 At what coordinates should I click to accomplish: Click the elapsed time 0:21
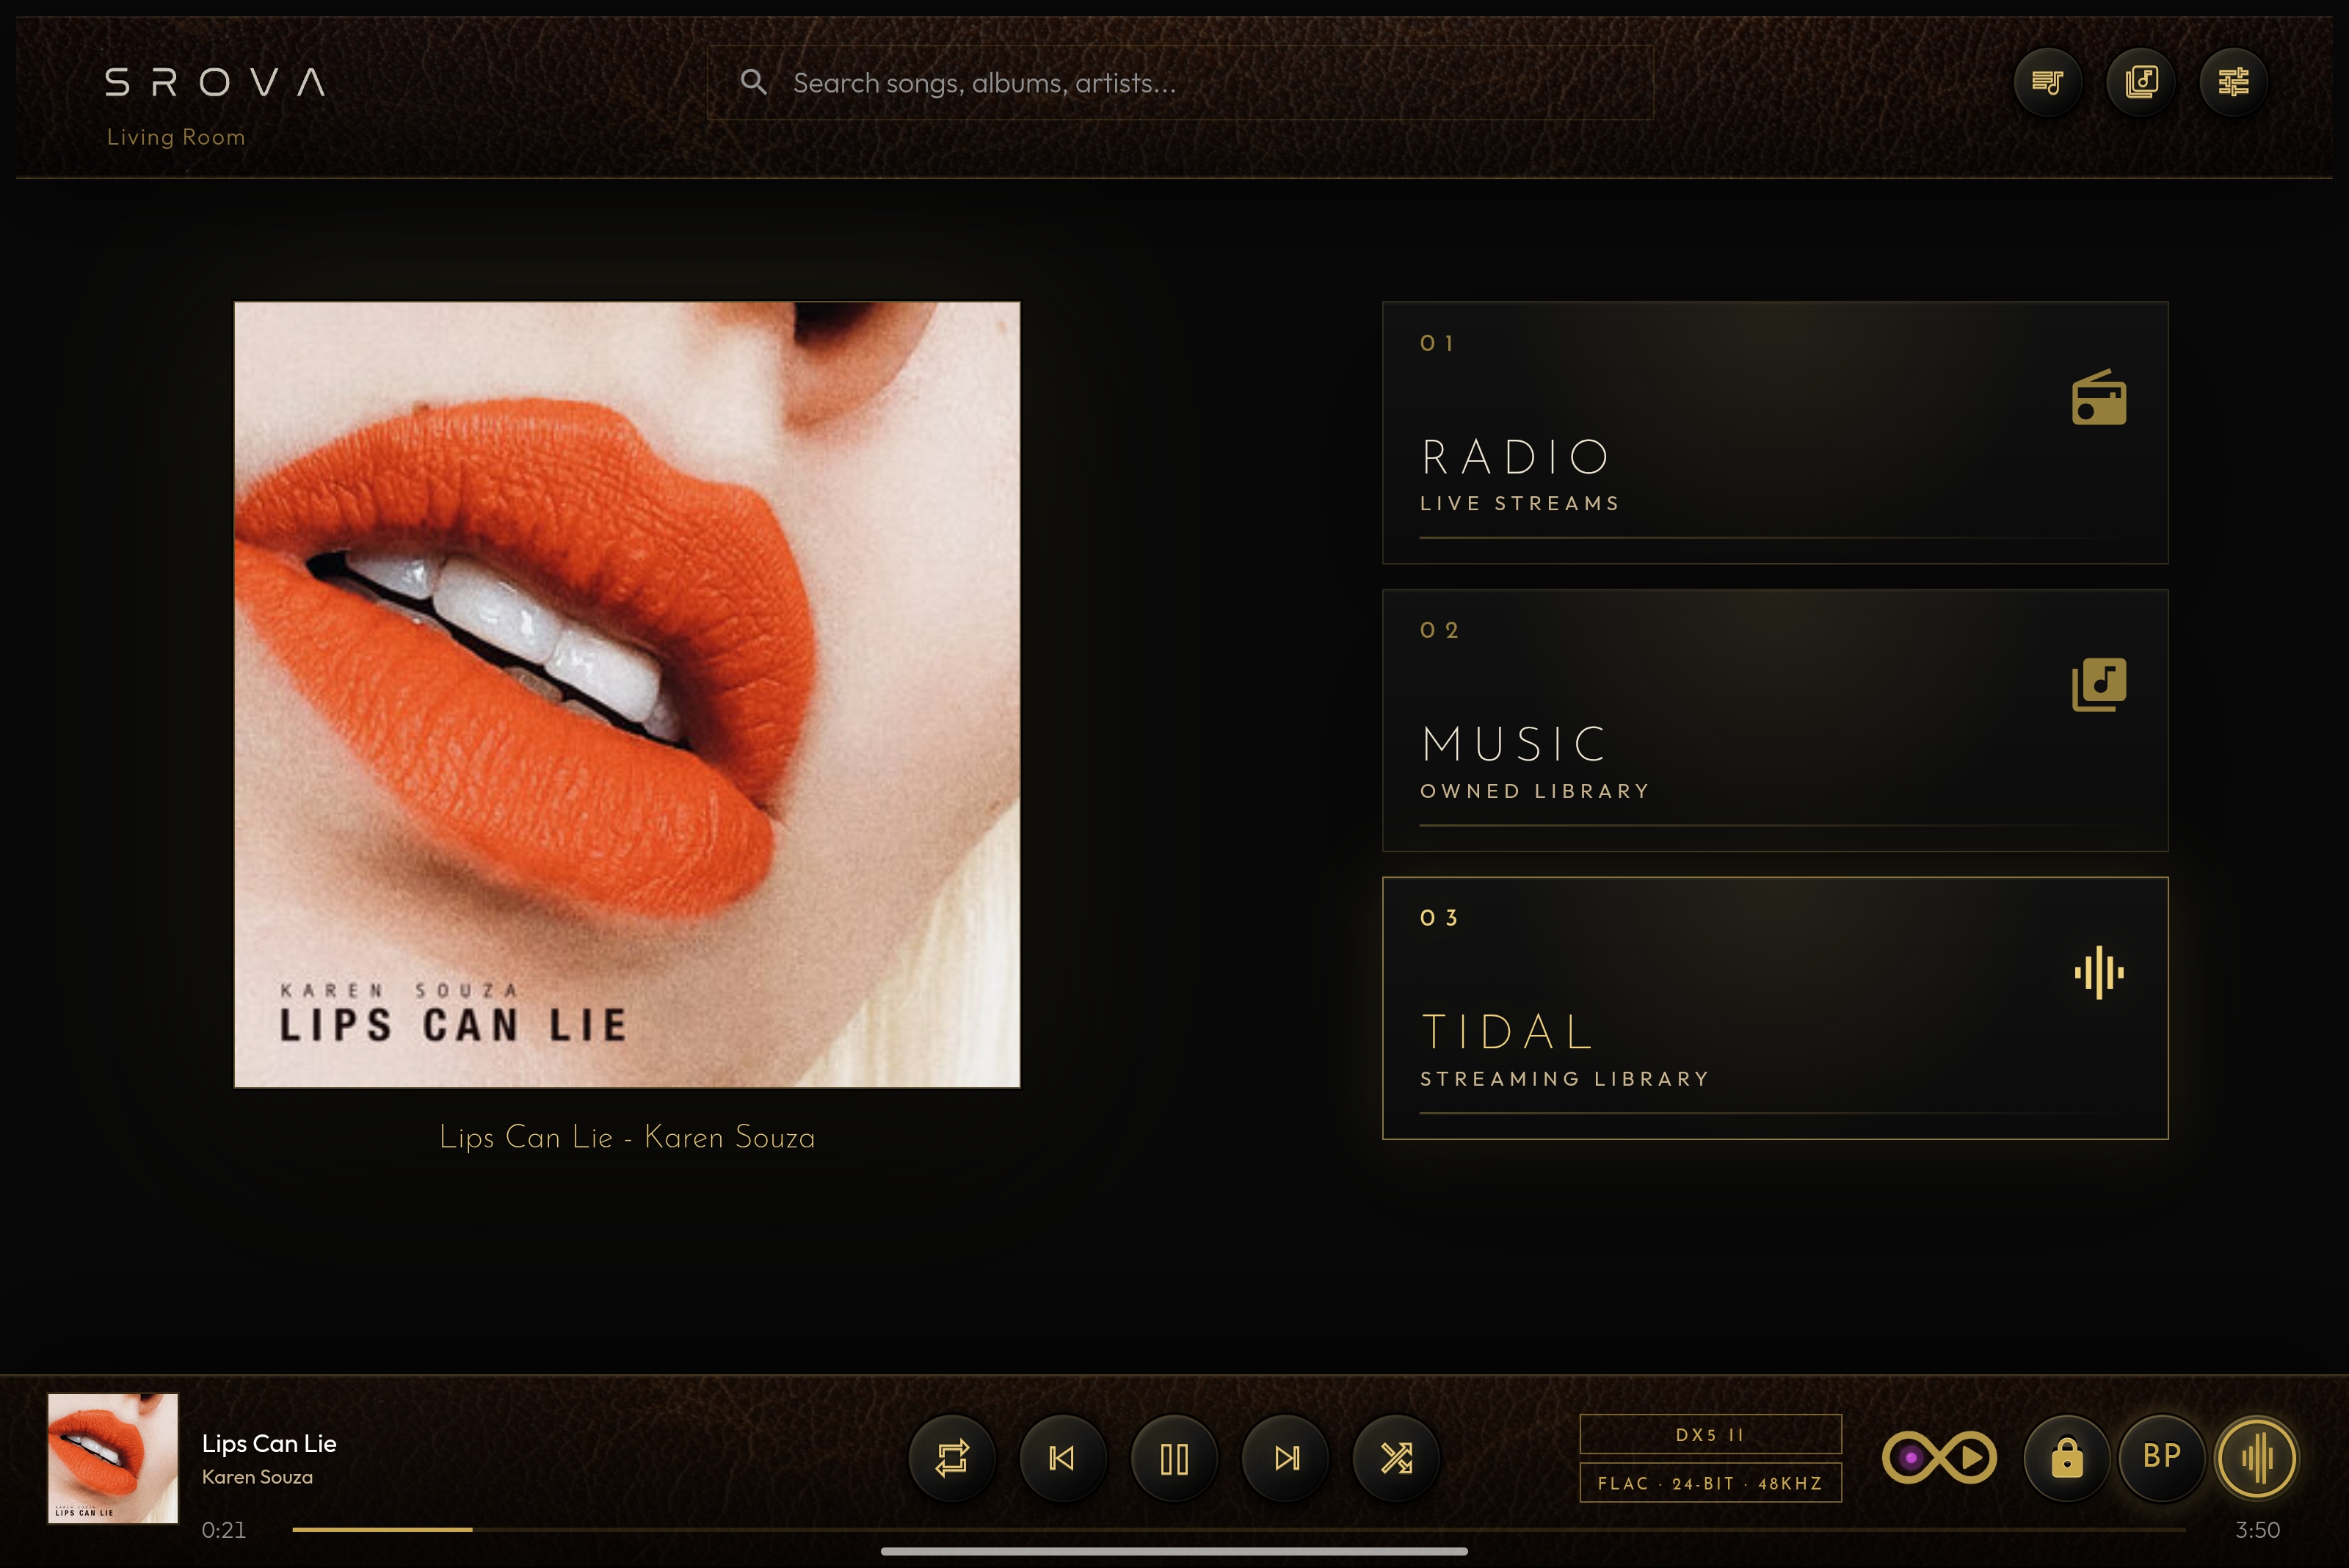click(223, 1530)
